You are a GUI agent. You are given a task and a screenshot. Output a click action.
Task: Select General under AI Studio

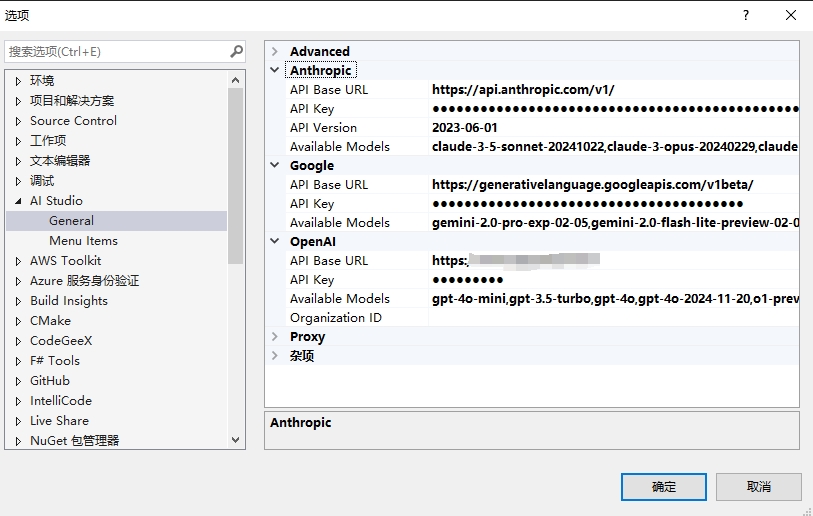[x=71, y=221]
